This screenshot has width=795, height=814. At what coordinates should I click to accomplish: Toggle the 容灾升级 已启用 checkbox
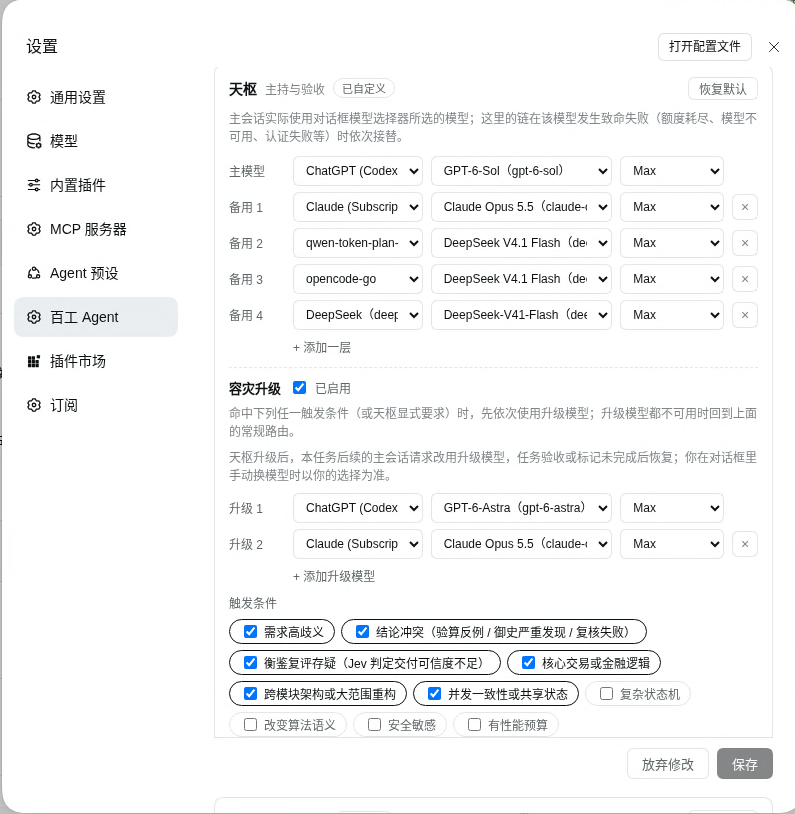tap(300, 388)
